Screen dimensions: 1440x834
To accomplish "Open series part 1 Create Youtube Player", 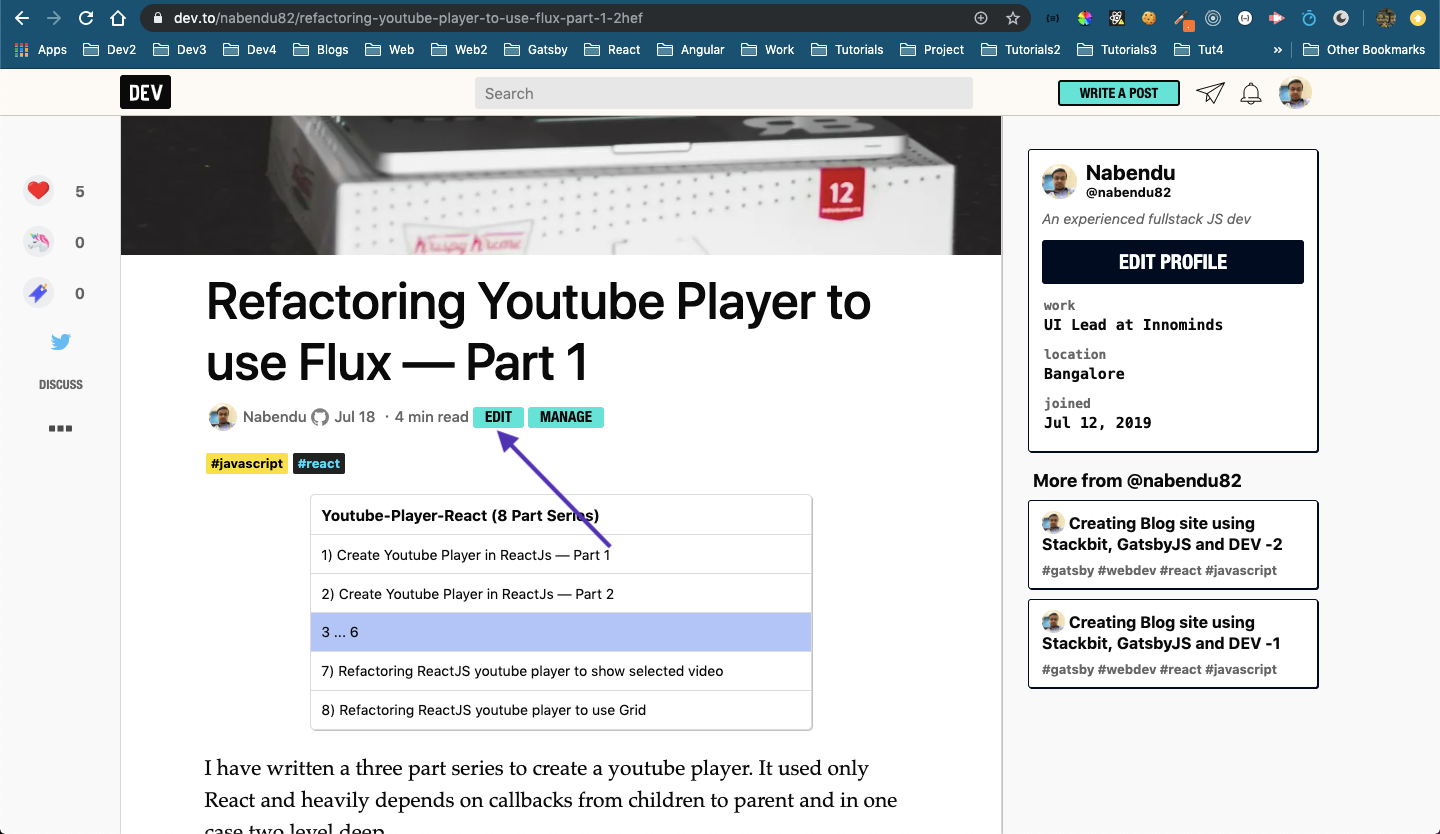I will click(x=561, y=555).
